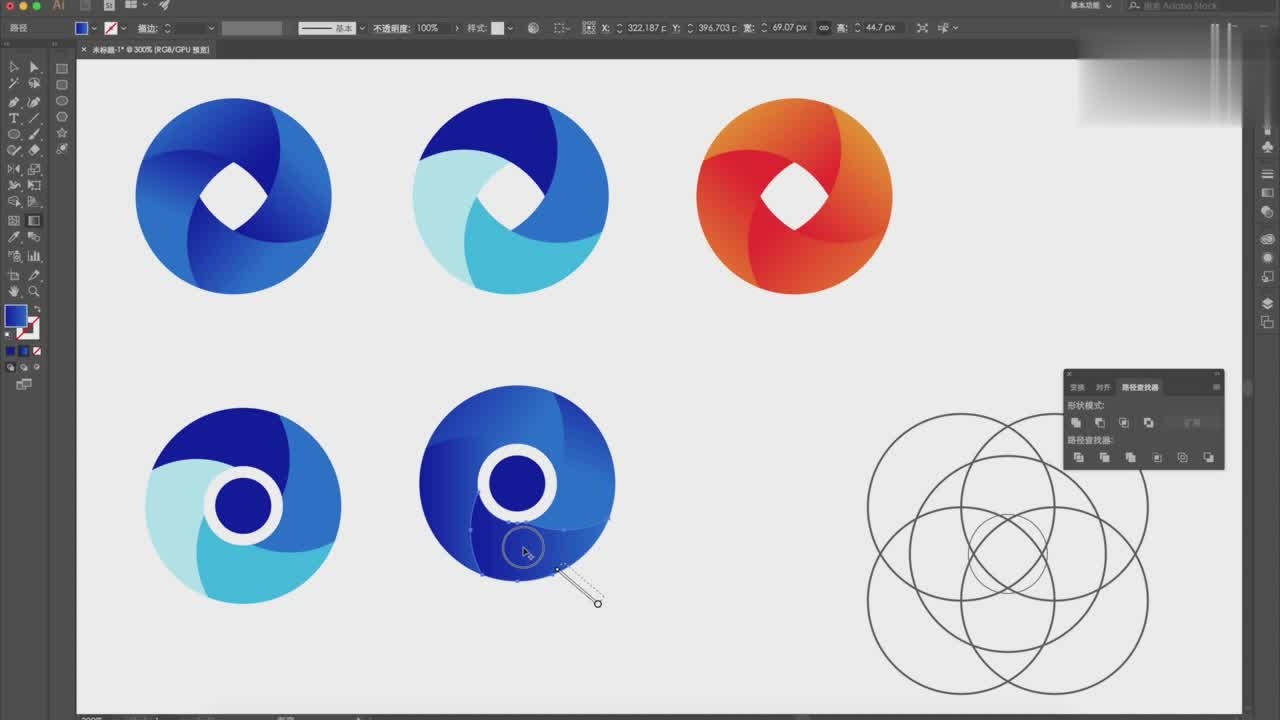The height and width of the screenshot is (720, 1280).
Task: Select the Hand tool
Action: tap(14, 291)
